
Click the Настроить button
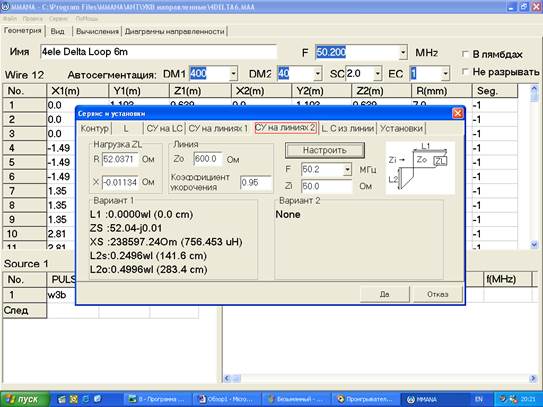324,150
